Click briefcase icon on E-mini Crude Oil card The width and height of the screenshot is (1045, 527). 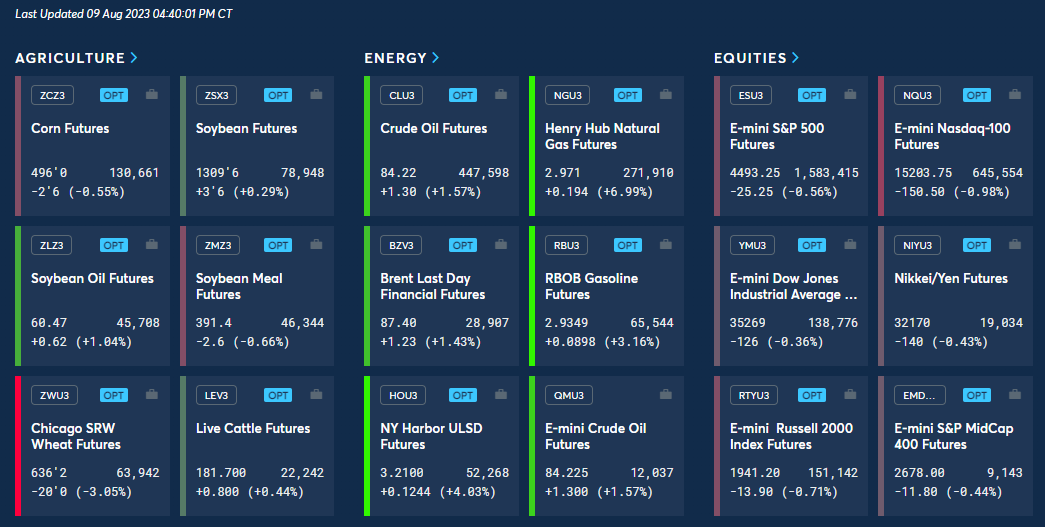coord(666,394)
